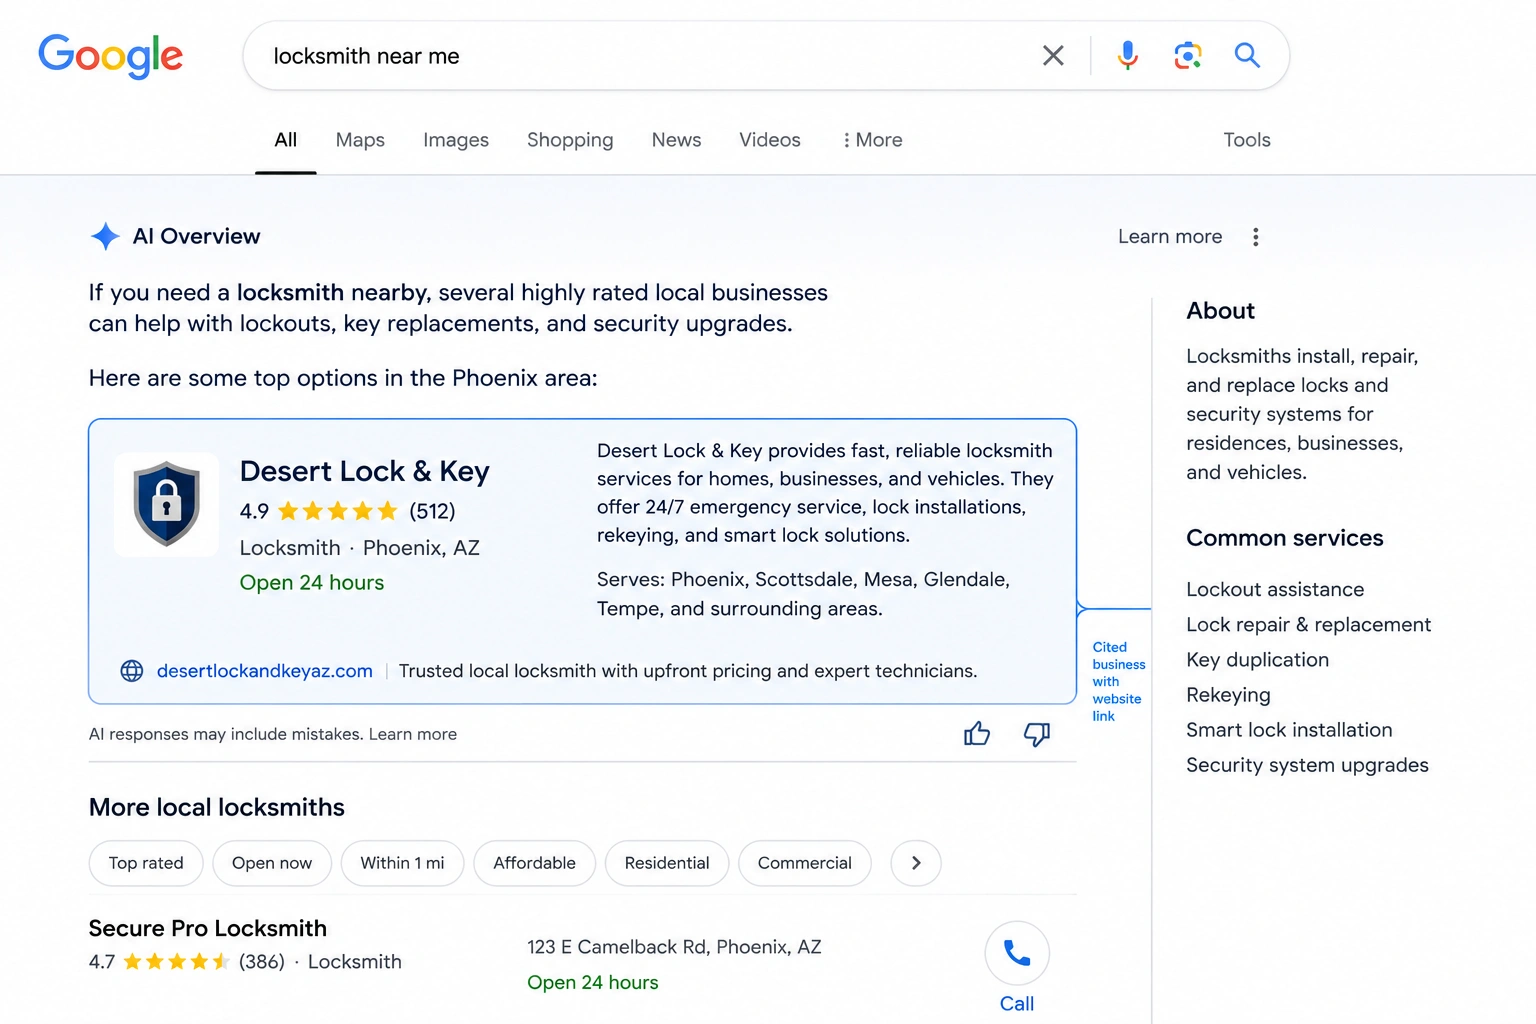1536x1024 pixels.
Task: Click the AI Overview sparkle icon
Action: (105, 236)
